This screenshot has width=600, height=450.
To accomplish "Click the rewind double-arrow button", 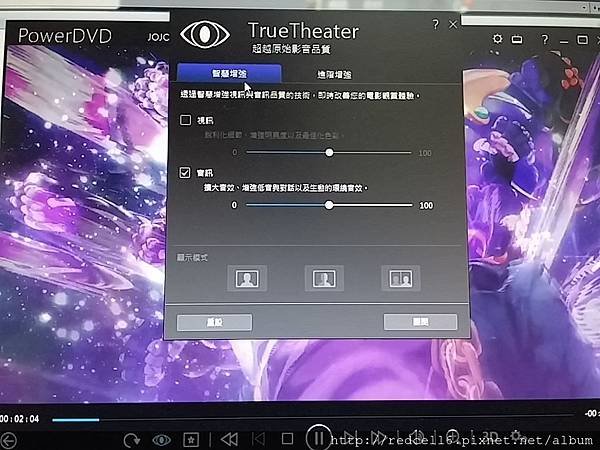I will pyautogui.click(x=229, y=439).
